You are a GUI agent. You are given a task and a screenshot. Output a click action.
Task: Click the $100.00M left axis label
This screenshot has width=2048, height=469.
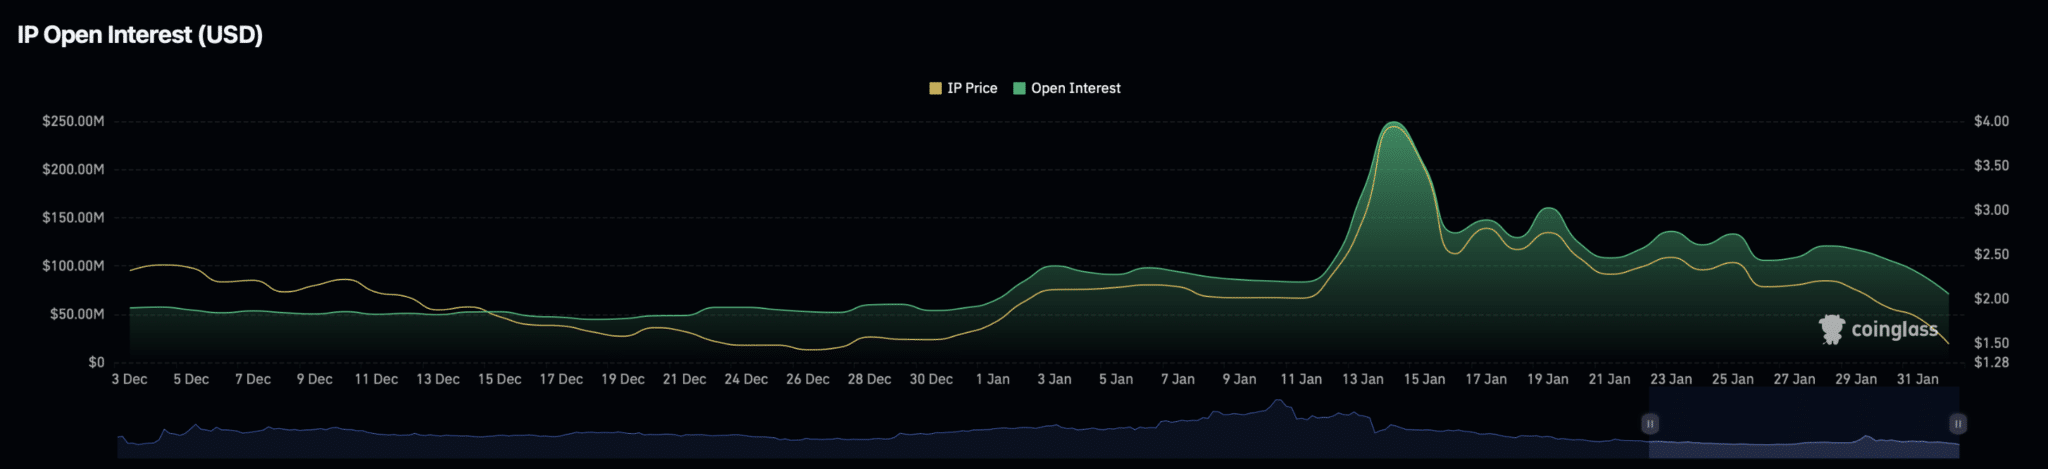(x=73, y=266)
